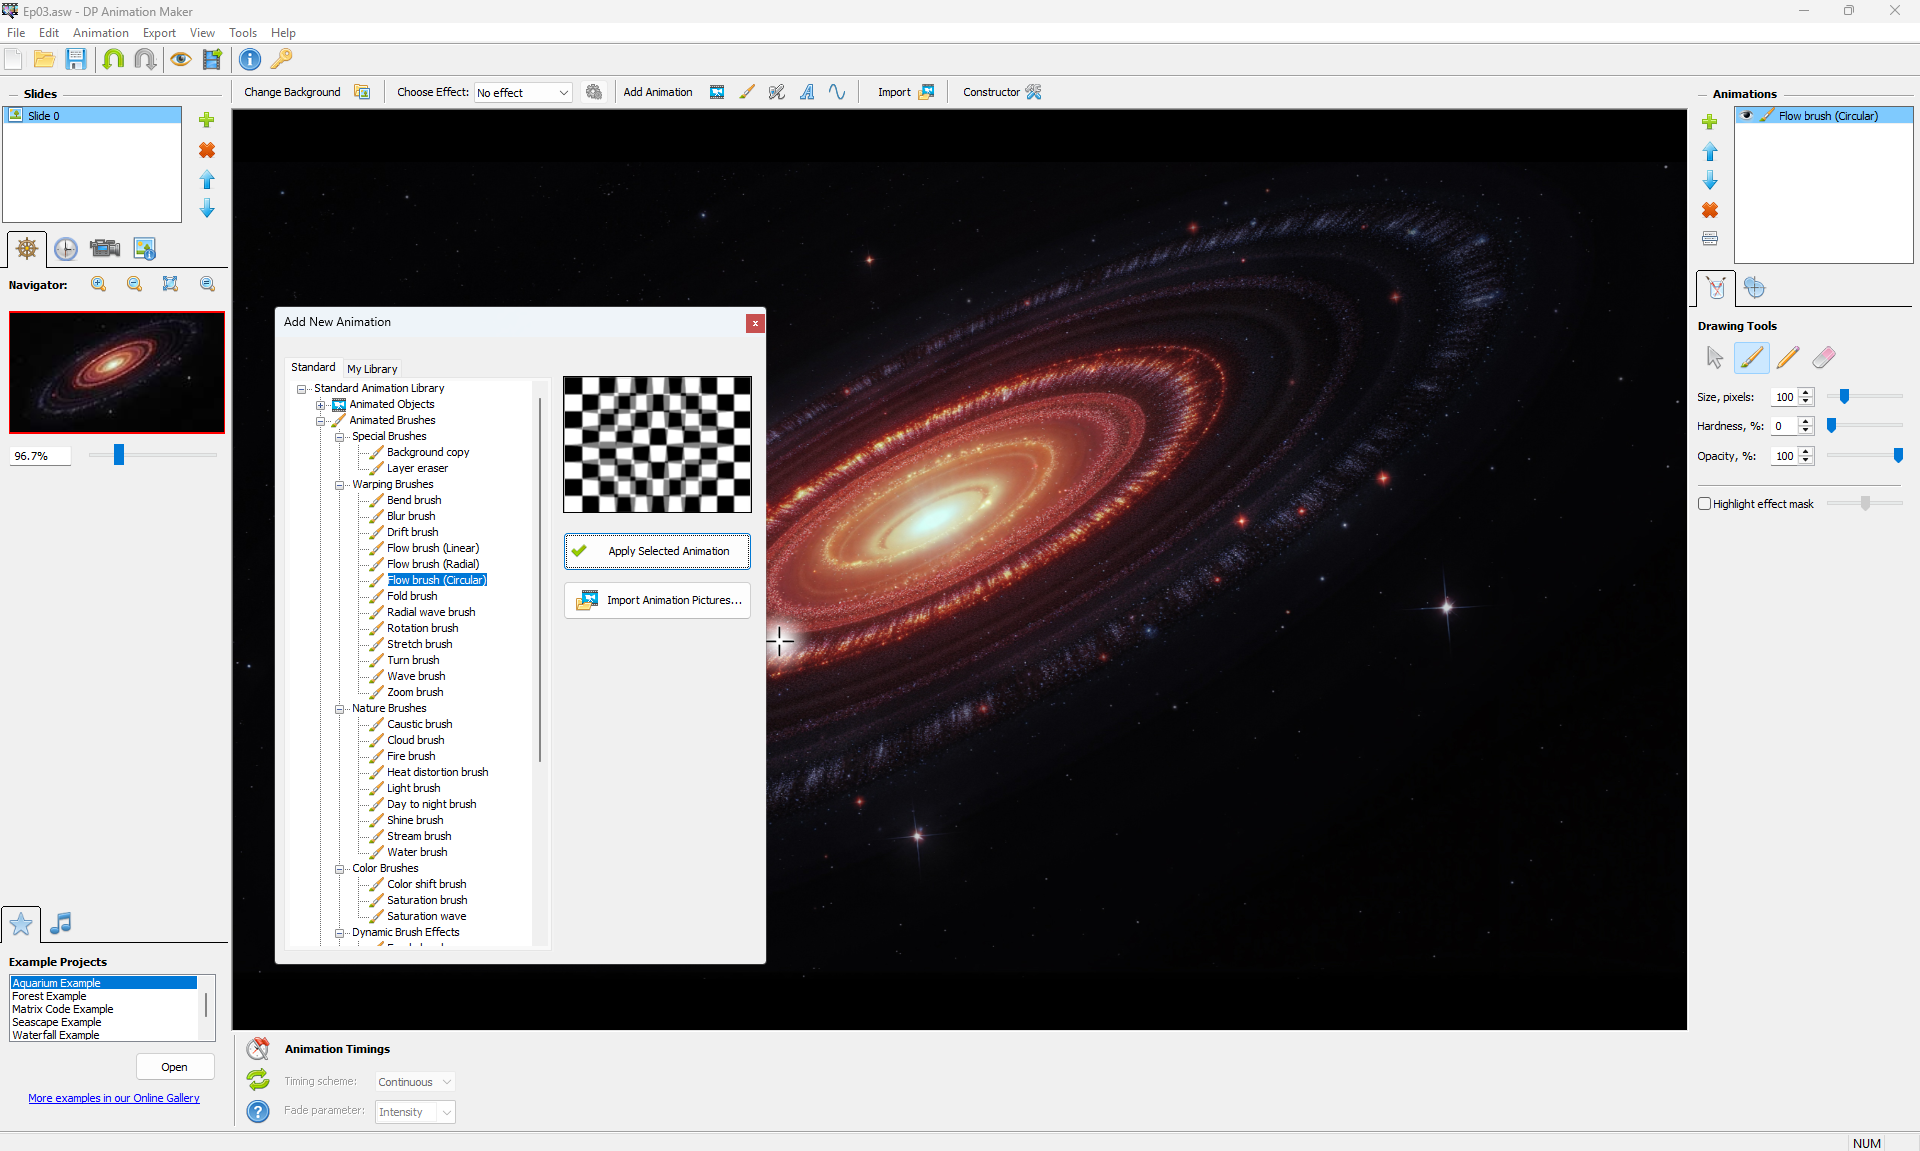Expand the Animated Objects tree node
This screenshot has width=1920, height=1151.
pos(321,405)
